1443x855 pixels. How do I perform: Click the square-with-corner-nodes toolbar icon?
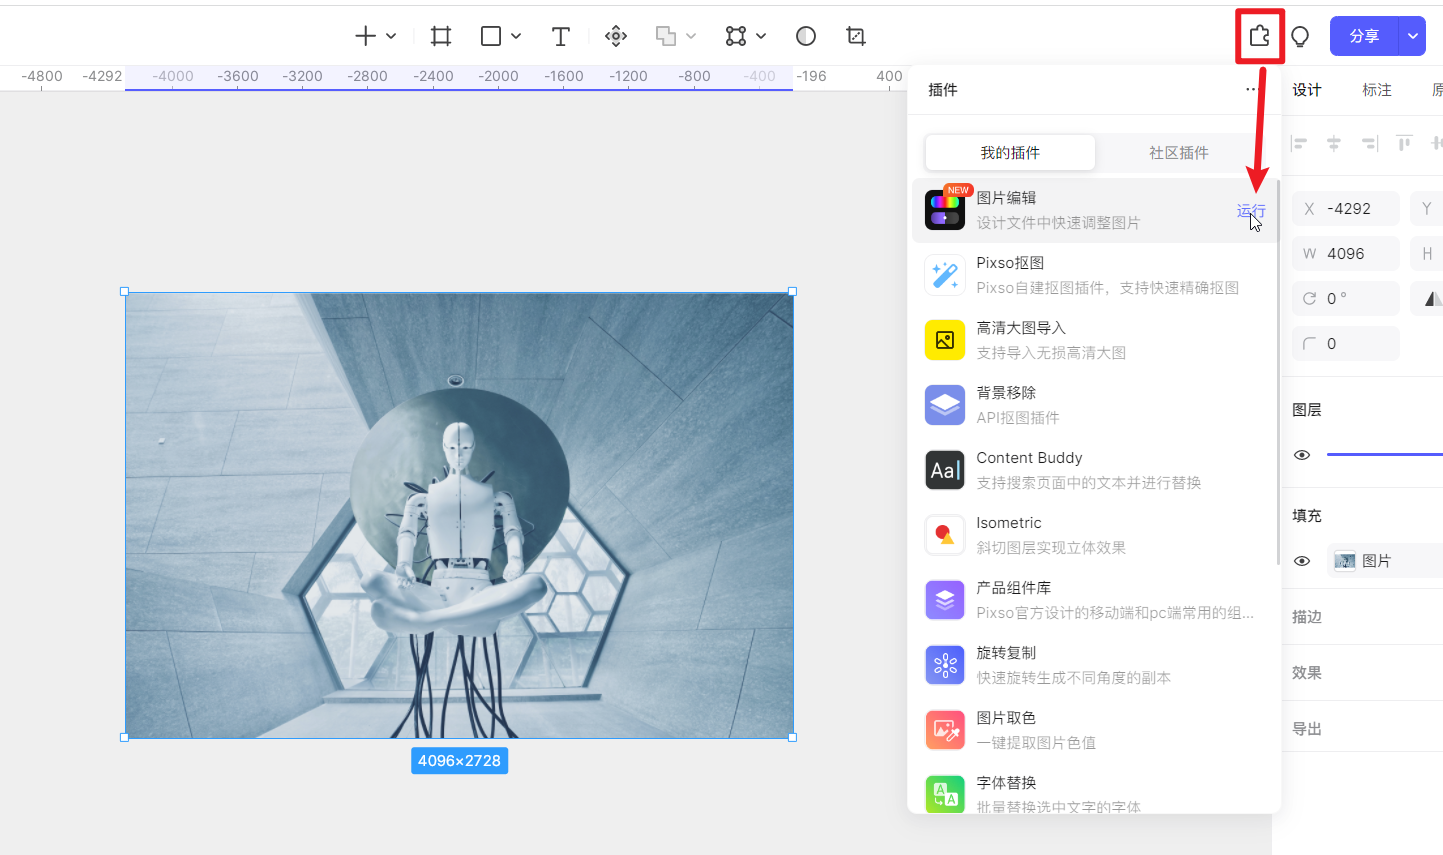[736, 36]
